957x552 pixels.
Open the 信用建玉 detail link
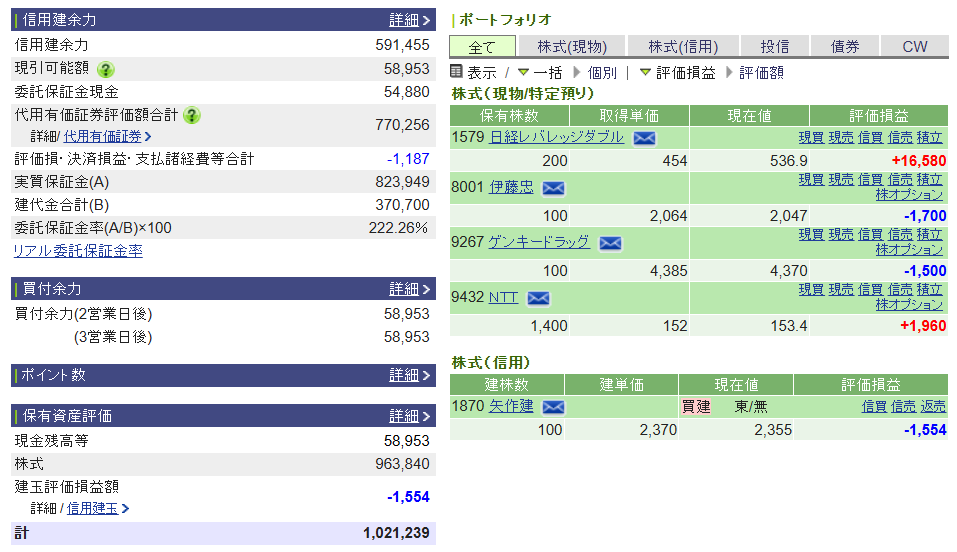click(92, 508)
